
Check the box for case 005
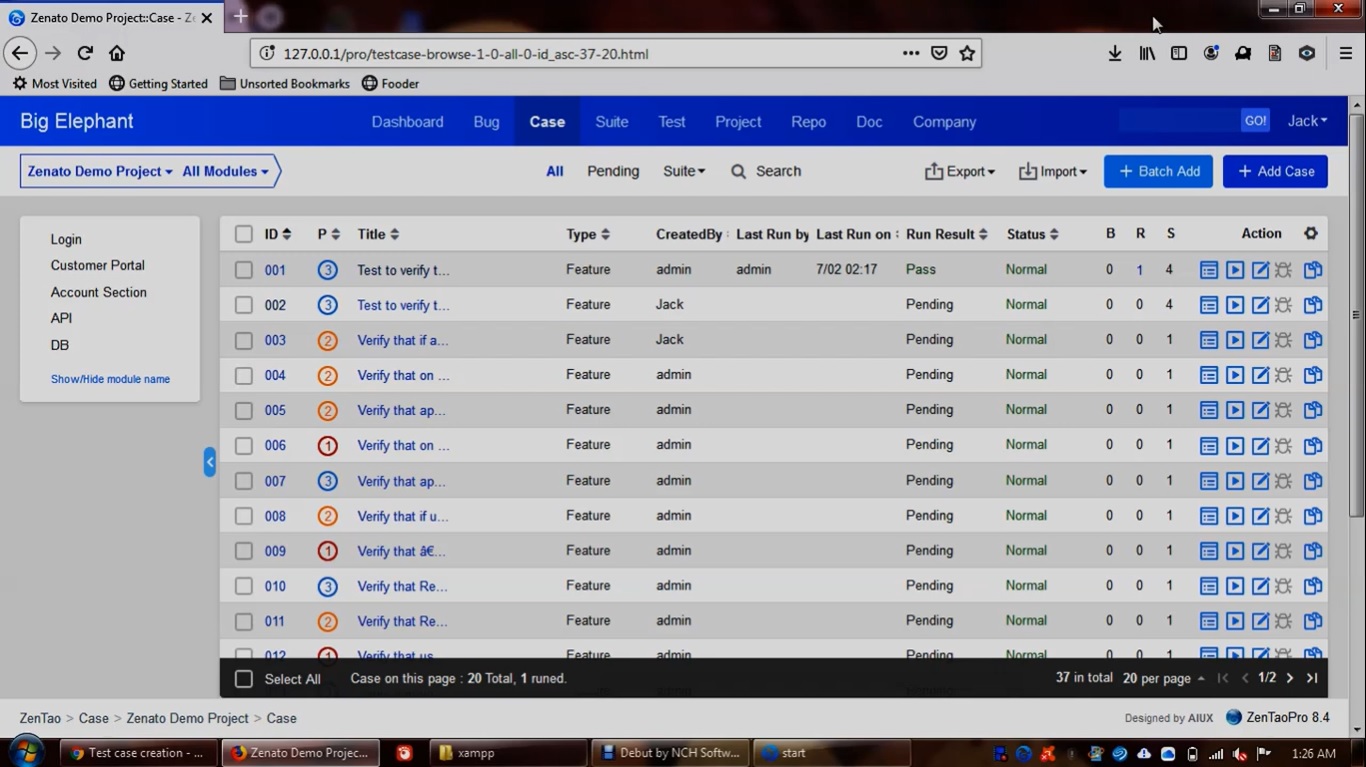tap(244, 410)
